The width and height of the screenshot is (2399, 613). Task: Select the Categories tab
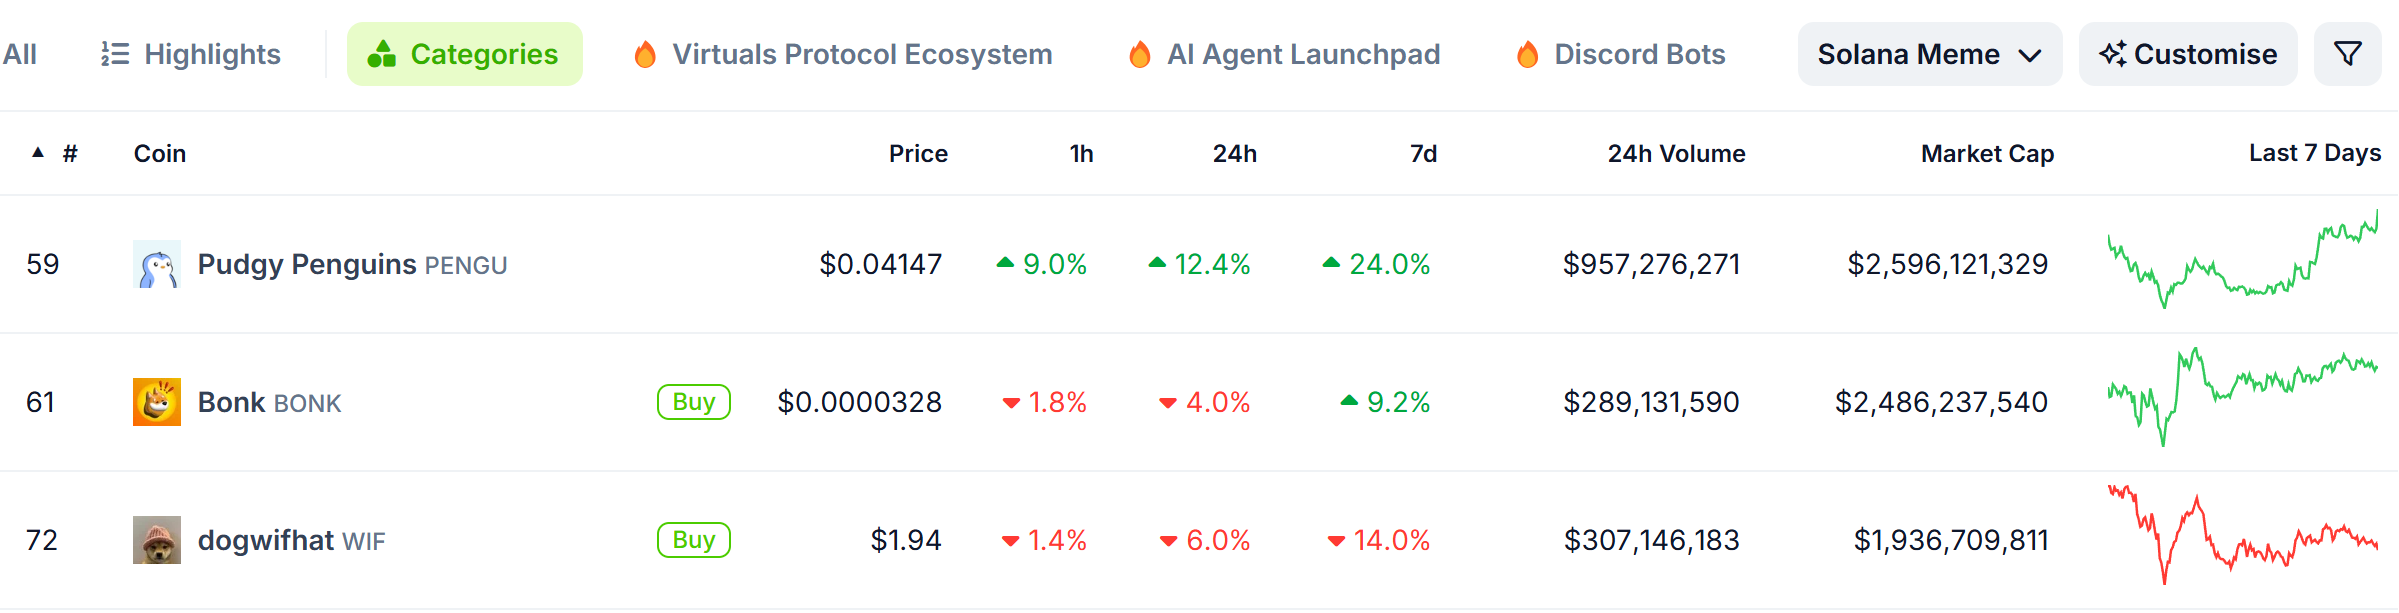[x=465, y=54]
